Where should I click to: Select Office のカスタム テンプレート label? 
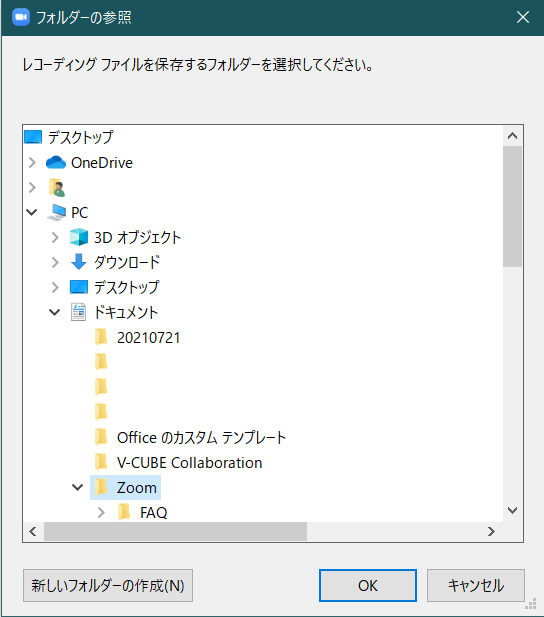coord(202,438)
